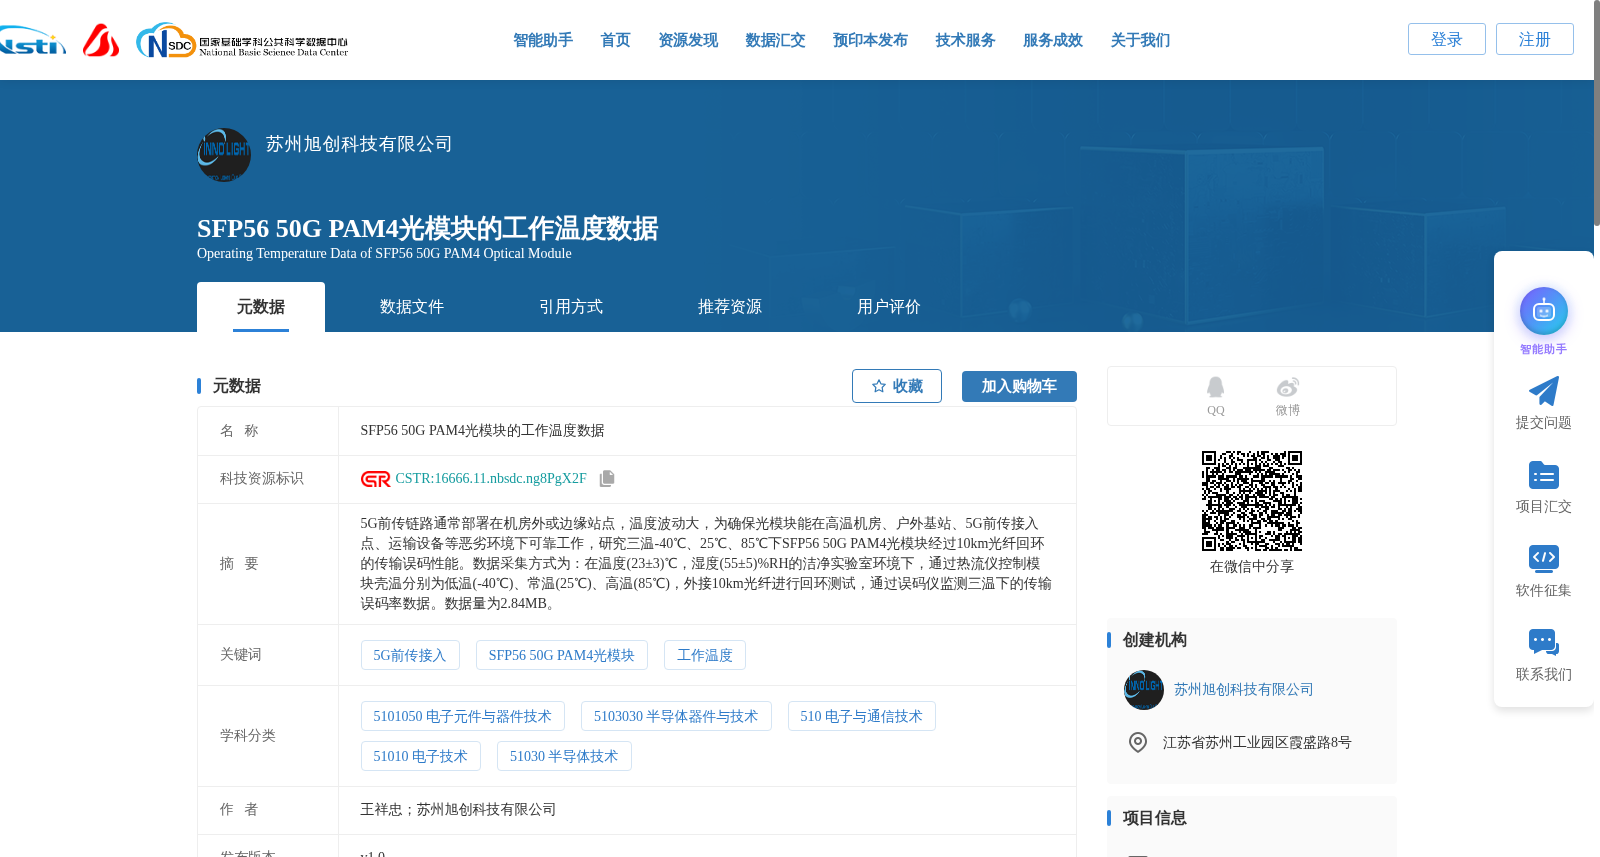Open the NSDC National Basic Science Data Center logo

(243, 41)
